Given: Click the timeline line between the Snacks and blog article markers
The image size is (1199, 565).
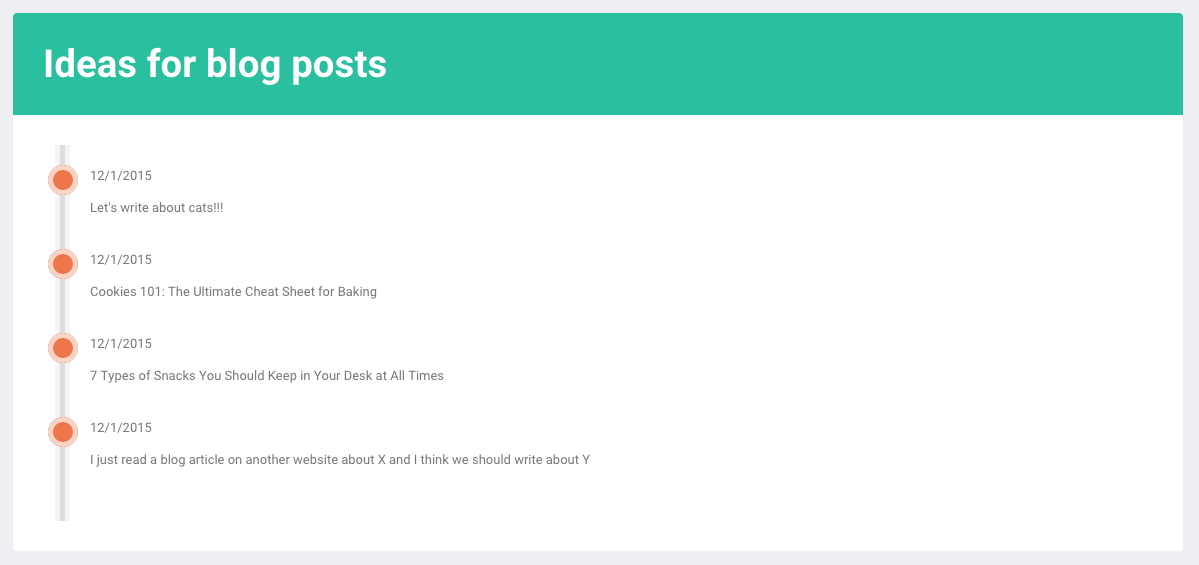Looking at the screenshot, I should pyautogui.click(x=63, y=391).
